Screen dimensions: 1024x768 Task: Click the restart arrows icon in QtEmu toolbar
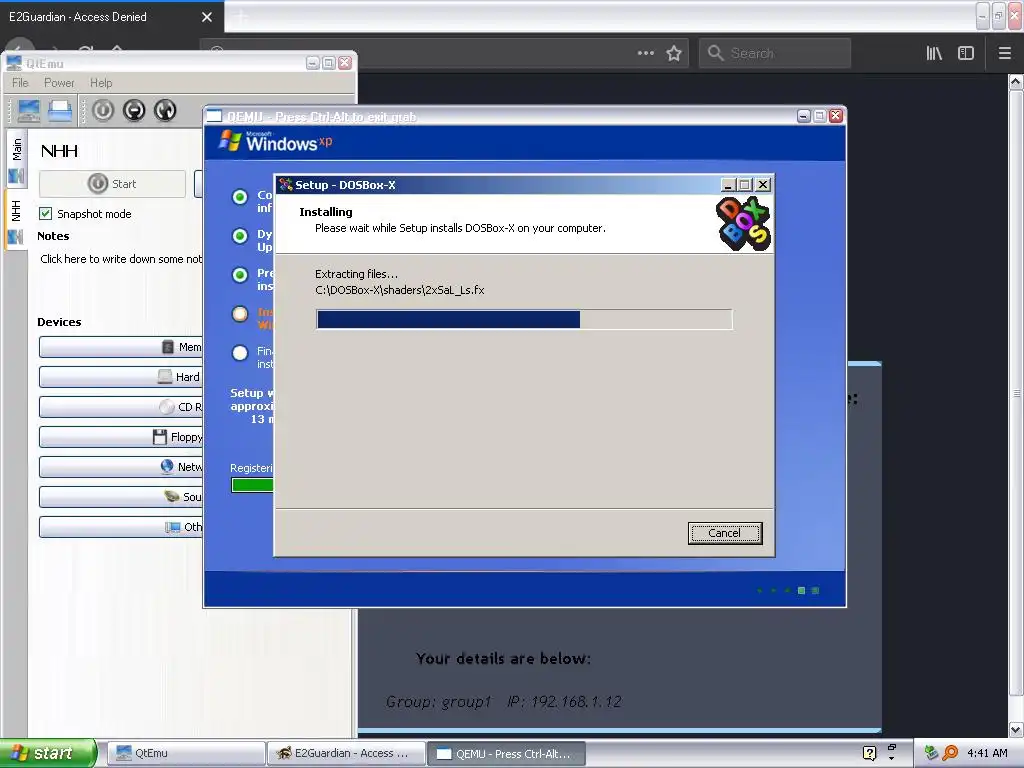(x=165, y=110)
